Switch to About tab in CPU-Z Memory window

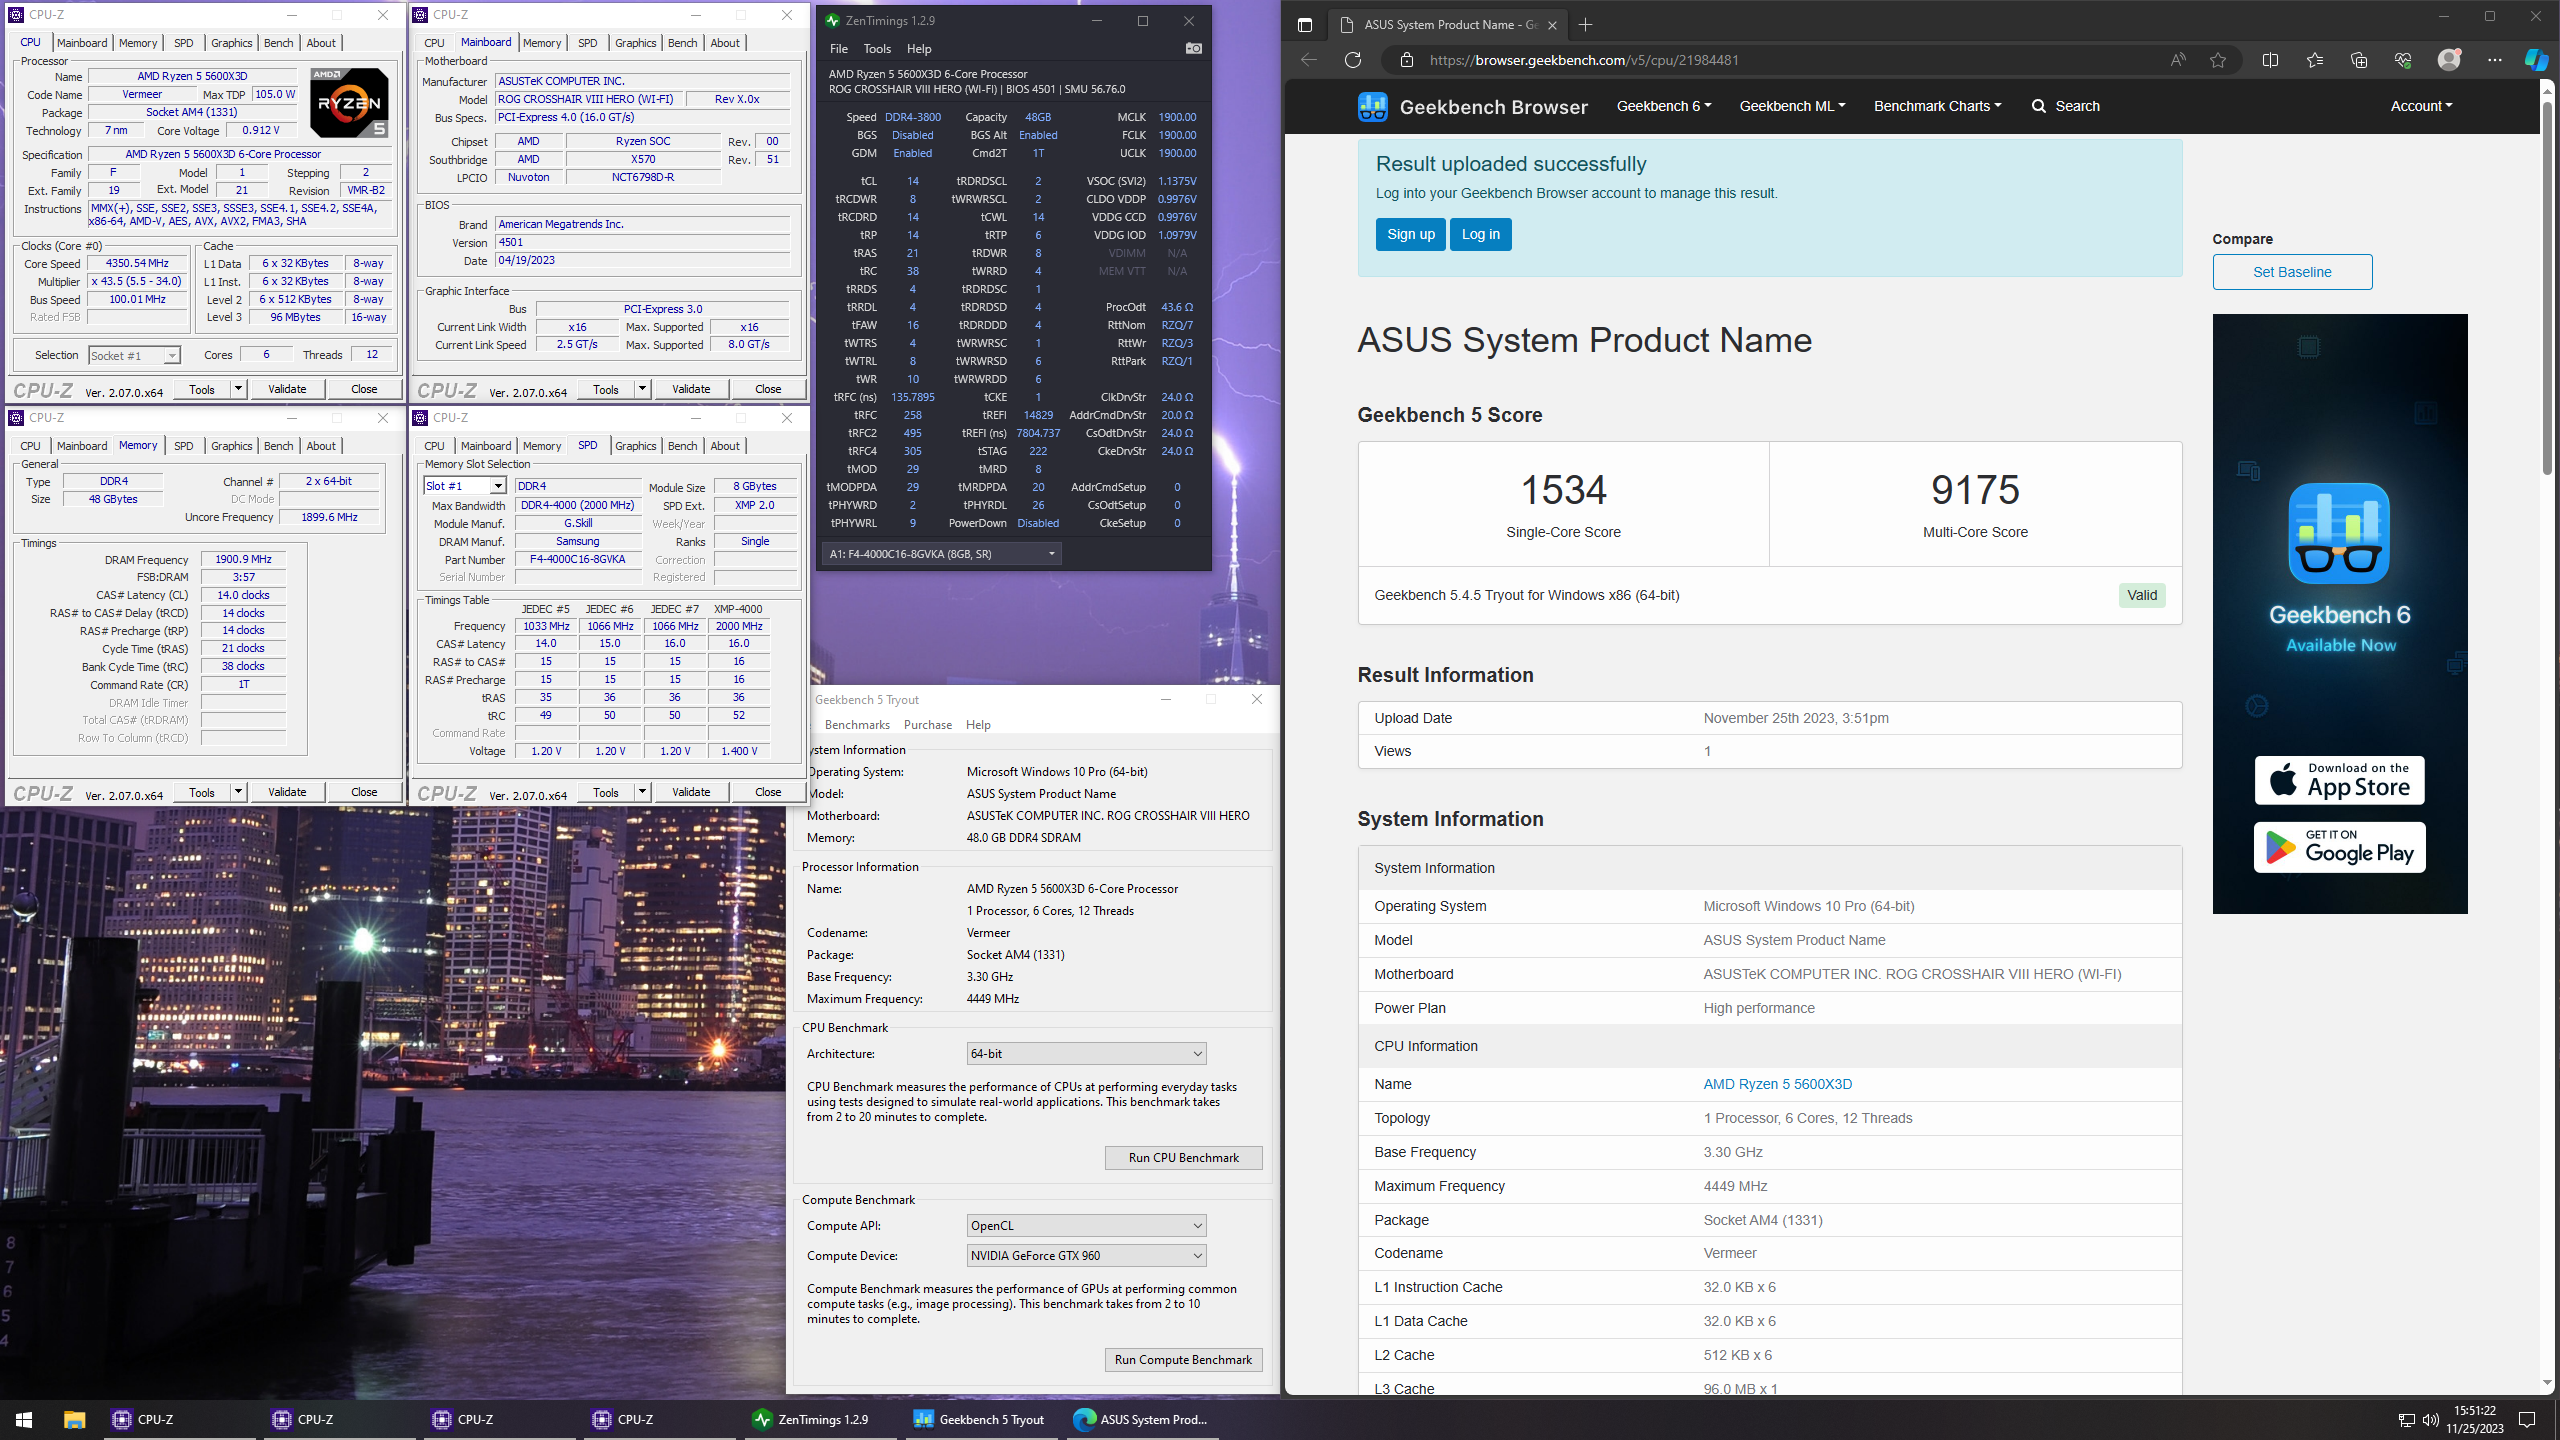(321, 446)
